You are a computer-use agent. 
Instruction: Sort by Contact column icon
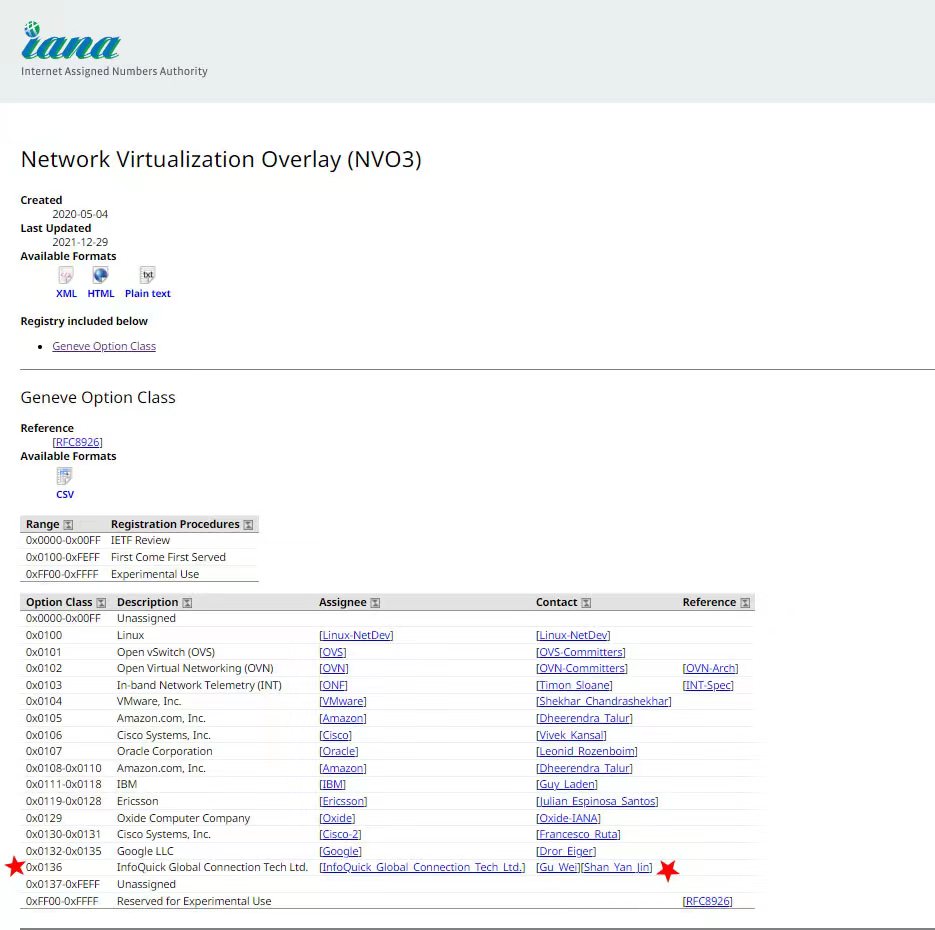586,603
